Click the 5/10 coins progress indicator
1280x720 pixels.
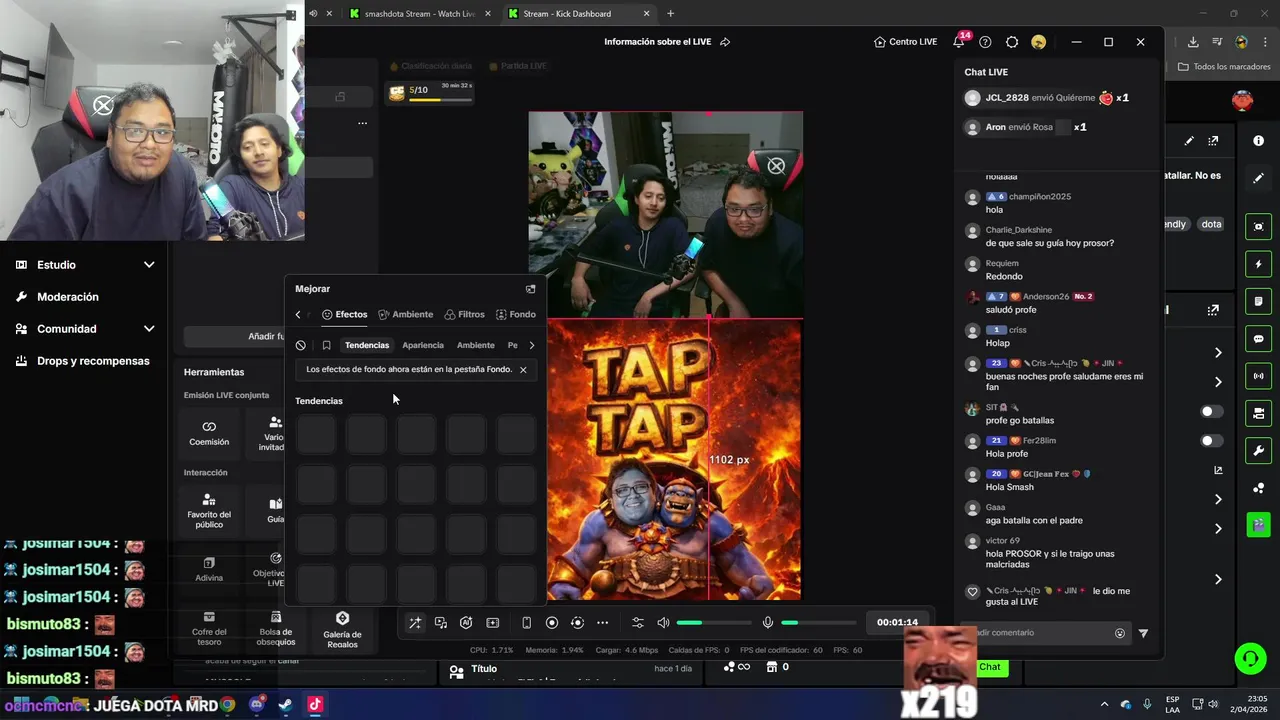pos(429,91)
